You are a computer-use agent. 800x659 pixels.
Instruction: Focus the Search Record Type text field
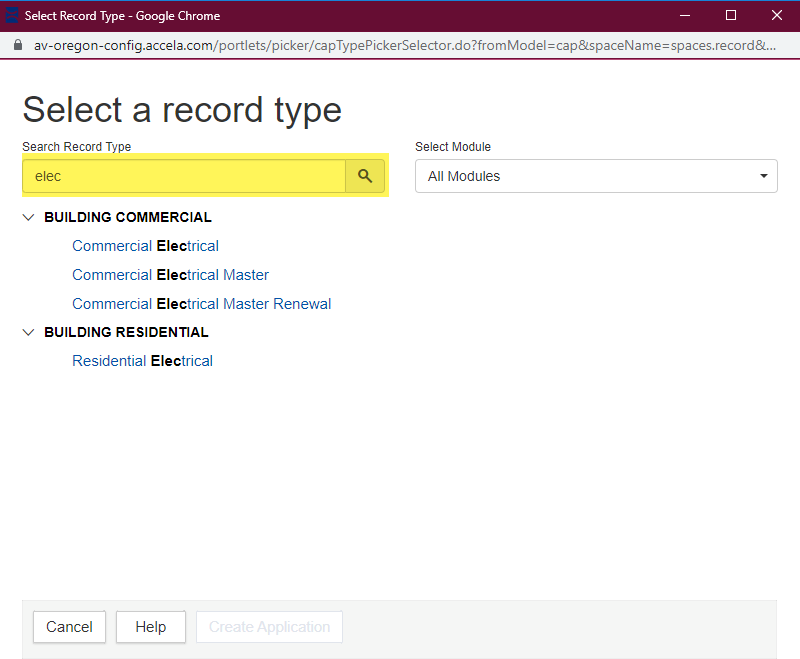185,176
